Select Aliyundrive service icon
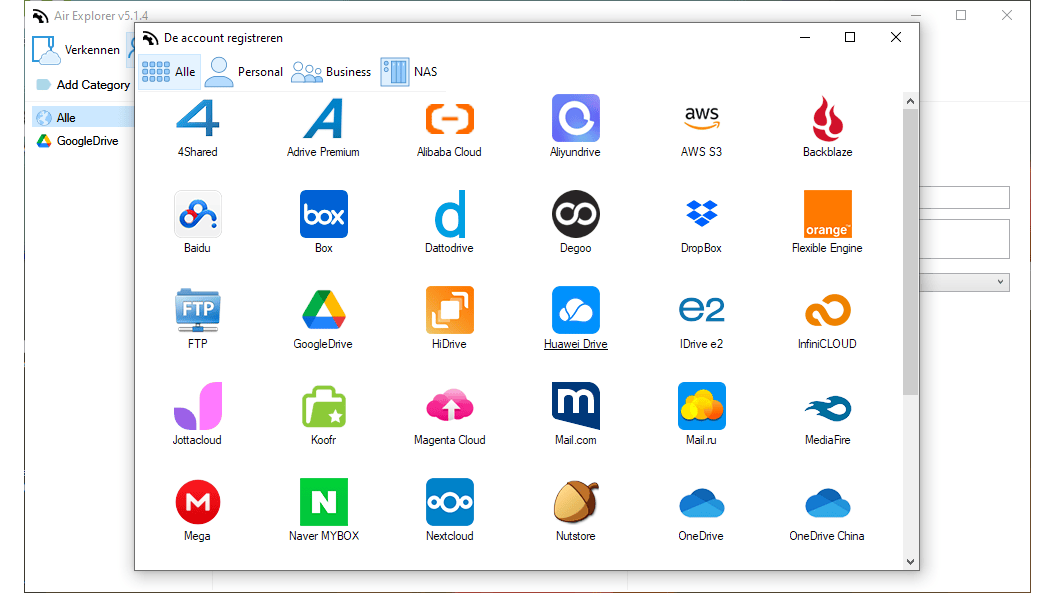 pyautogui.click(x=575, y=118)
